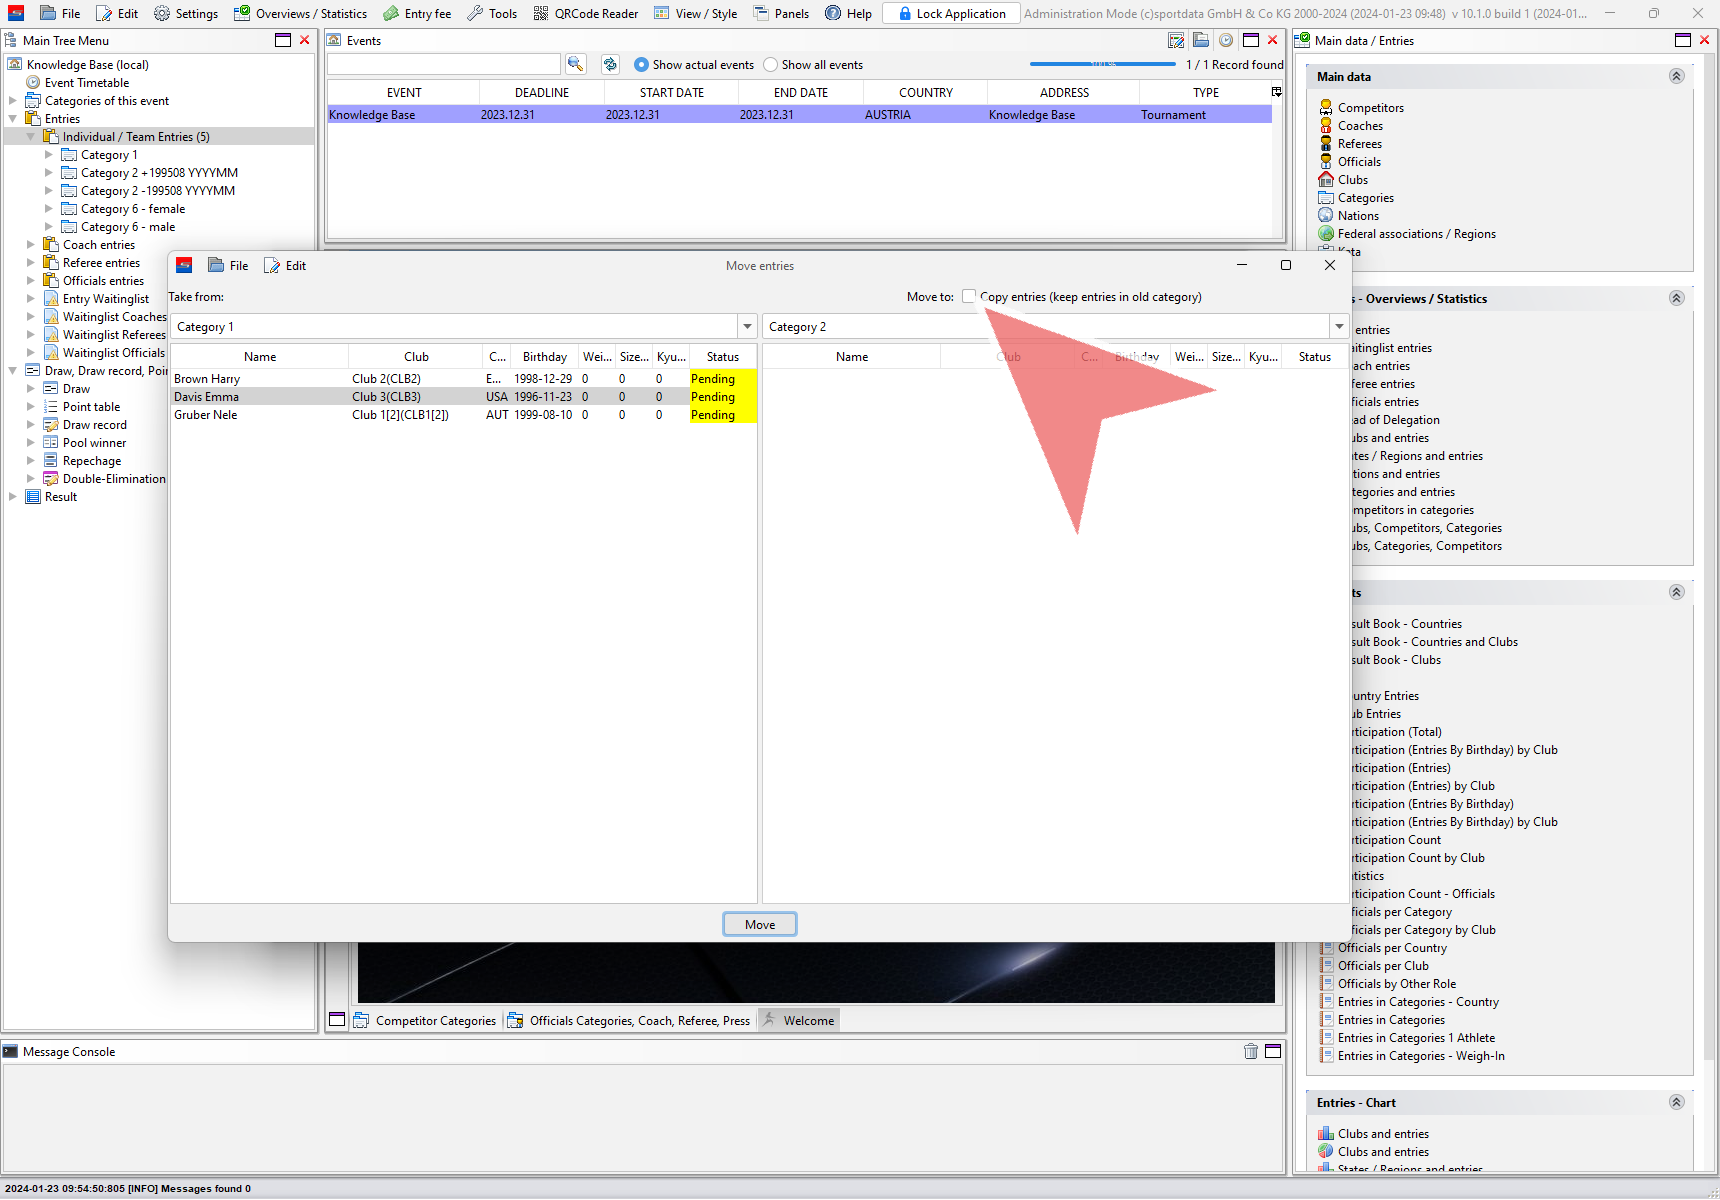Switch to Officials Categories, Coach, Referee, Press tab
The height and width of the screenshot is (1200, 1720).
coord(629,1020)
